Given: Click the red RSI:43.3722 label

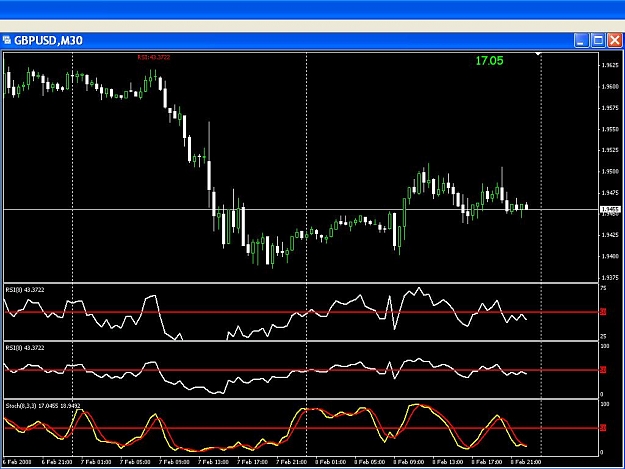Looking at the screenshot, I should [153, 57].
